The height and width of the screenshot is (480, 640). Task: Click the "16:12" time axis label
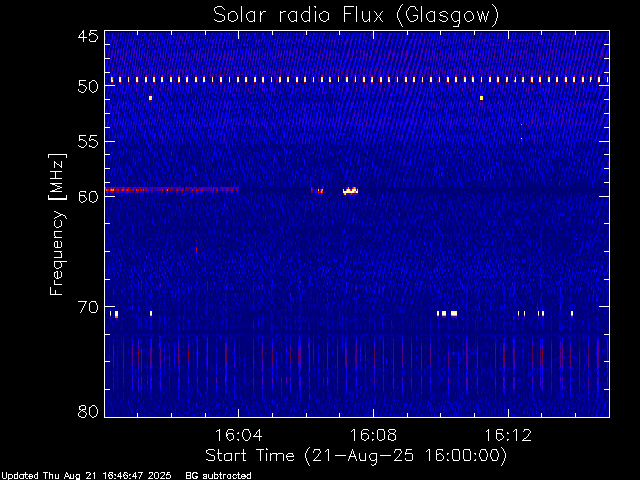tap(508, 435)
